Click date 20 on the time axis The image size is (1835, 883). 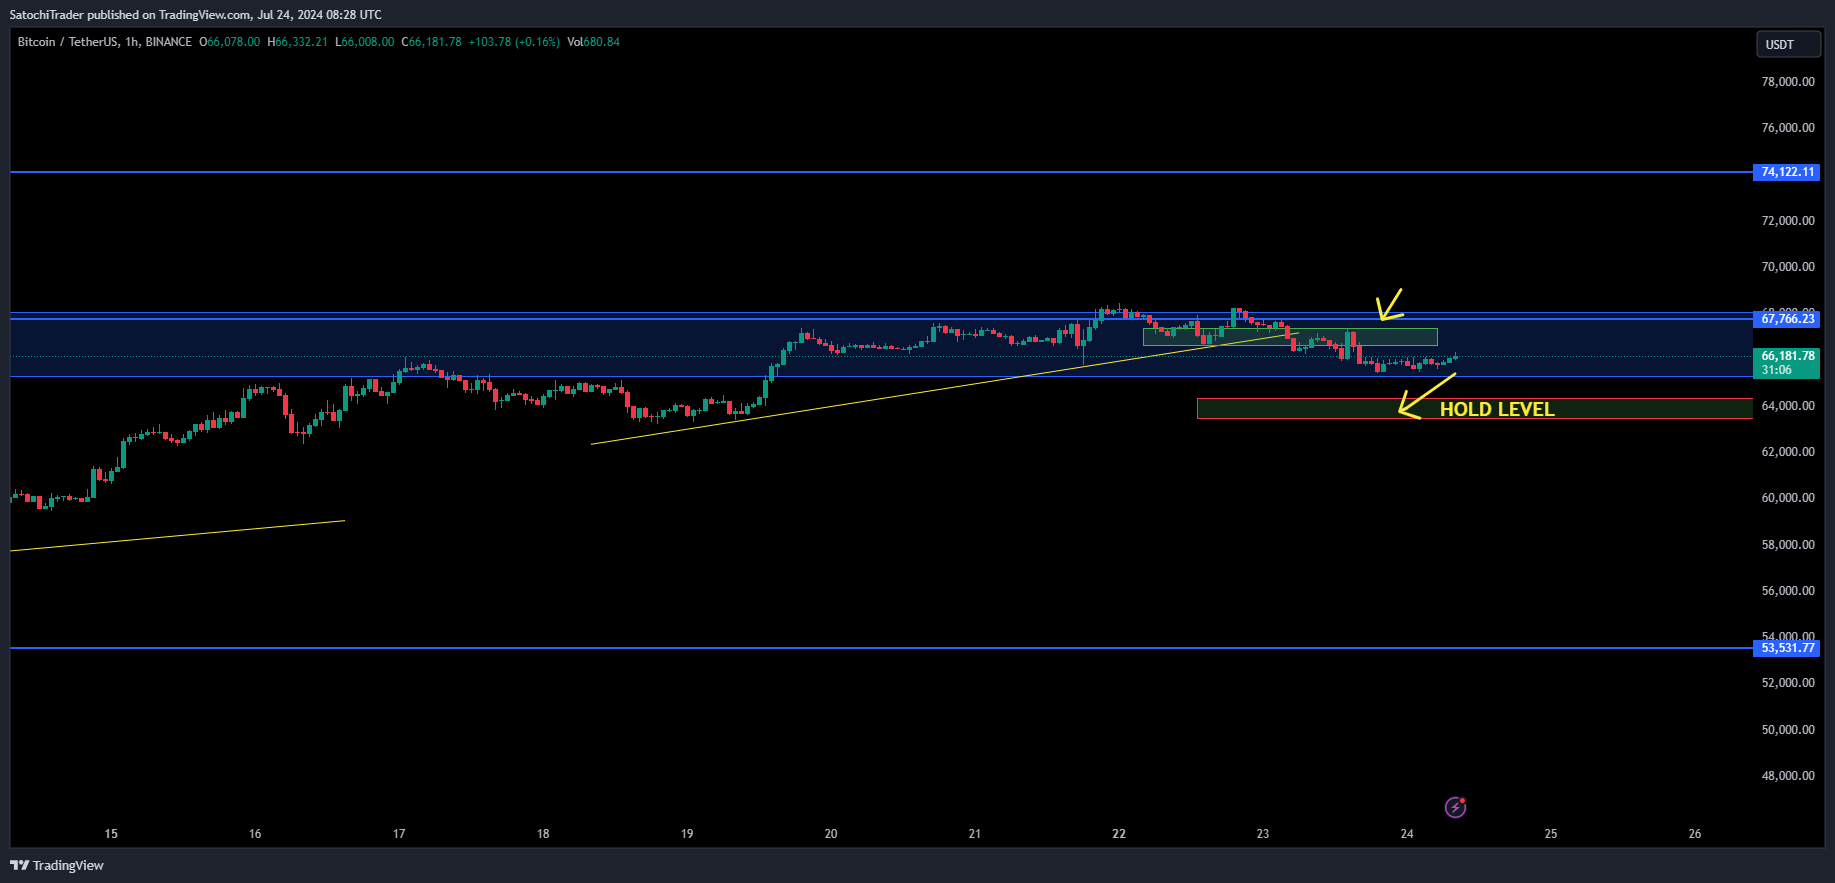pos(831,834)
